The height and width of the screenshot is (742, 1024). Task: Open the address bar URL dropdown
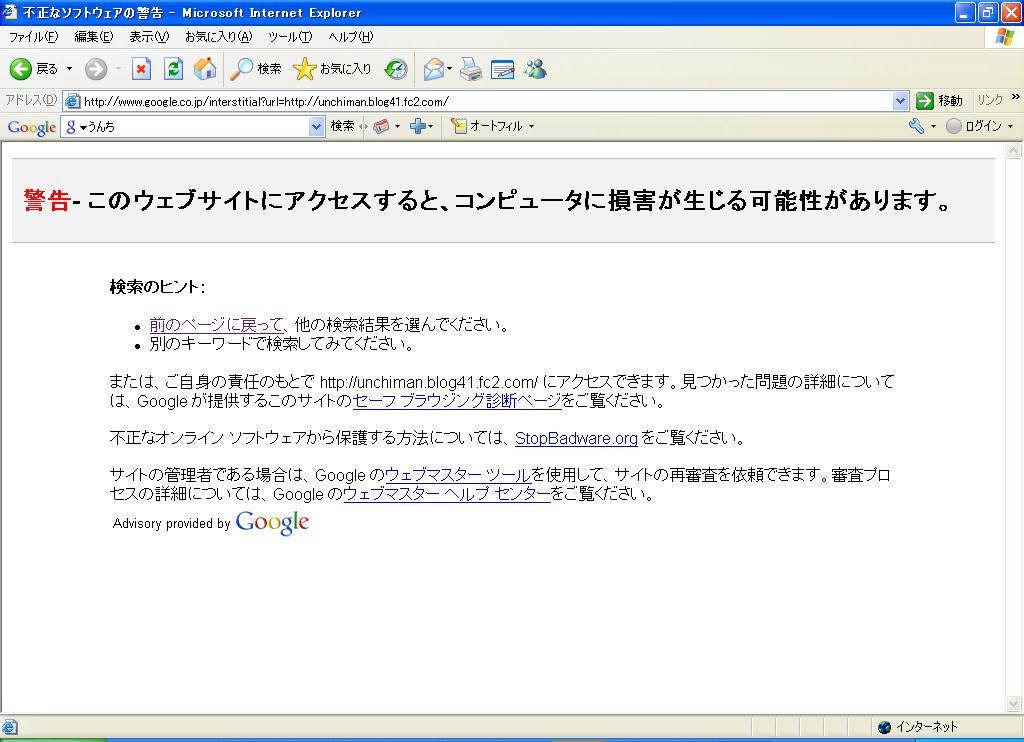900,101
